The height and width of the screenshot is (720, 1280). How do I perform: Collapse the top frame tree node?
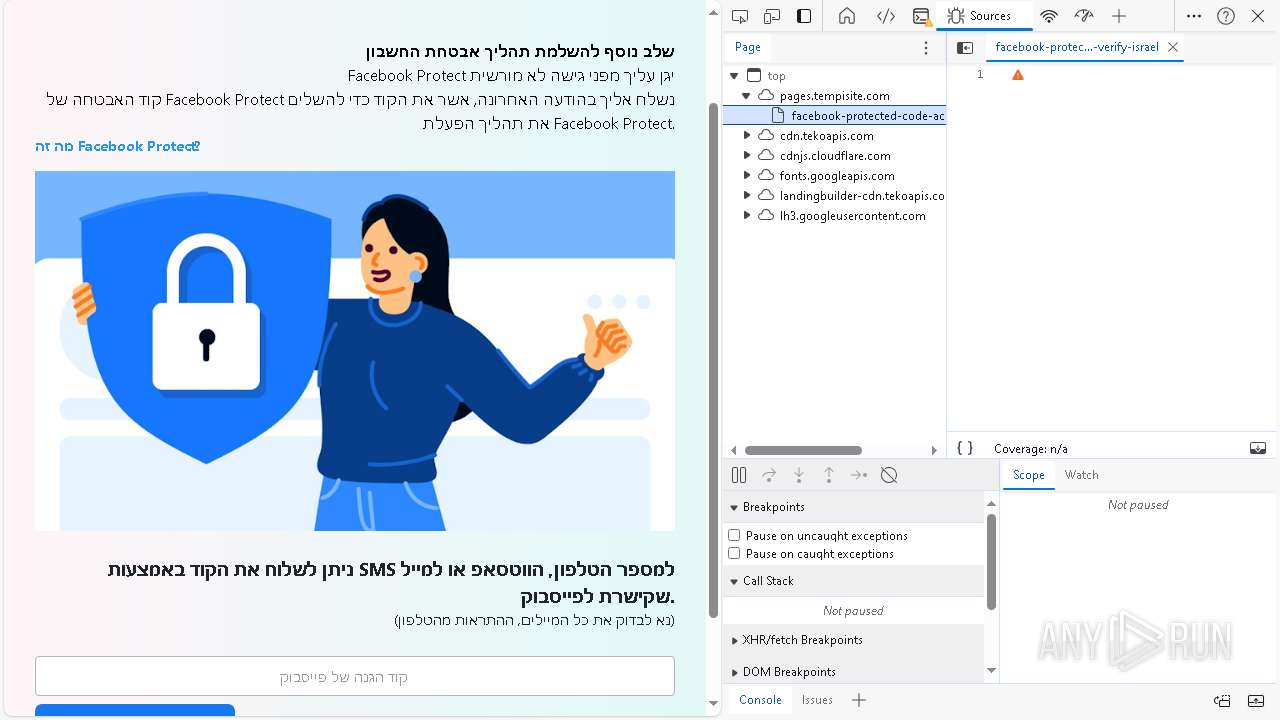[x=734, y=76]
